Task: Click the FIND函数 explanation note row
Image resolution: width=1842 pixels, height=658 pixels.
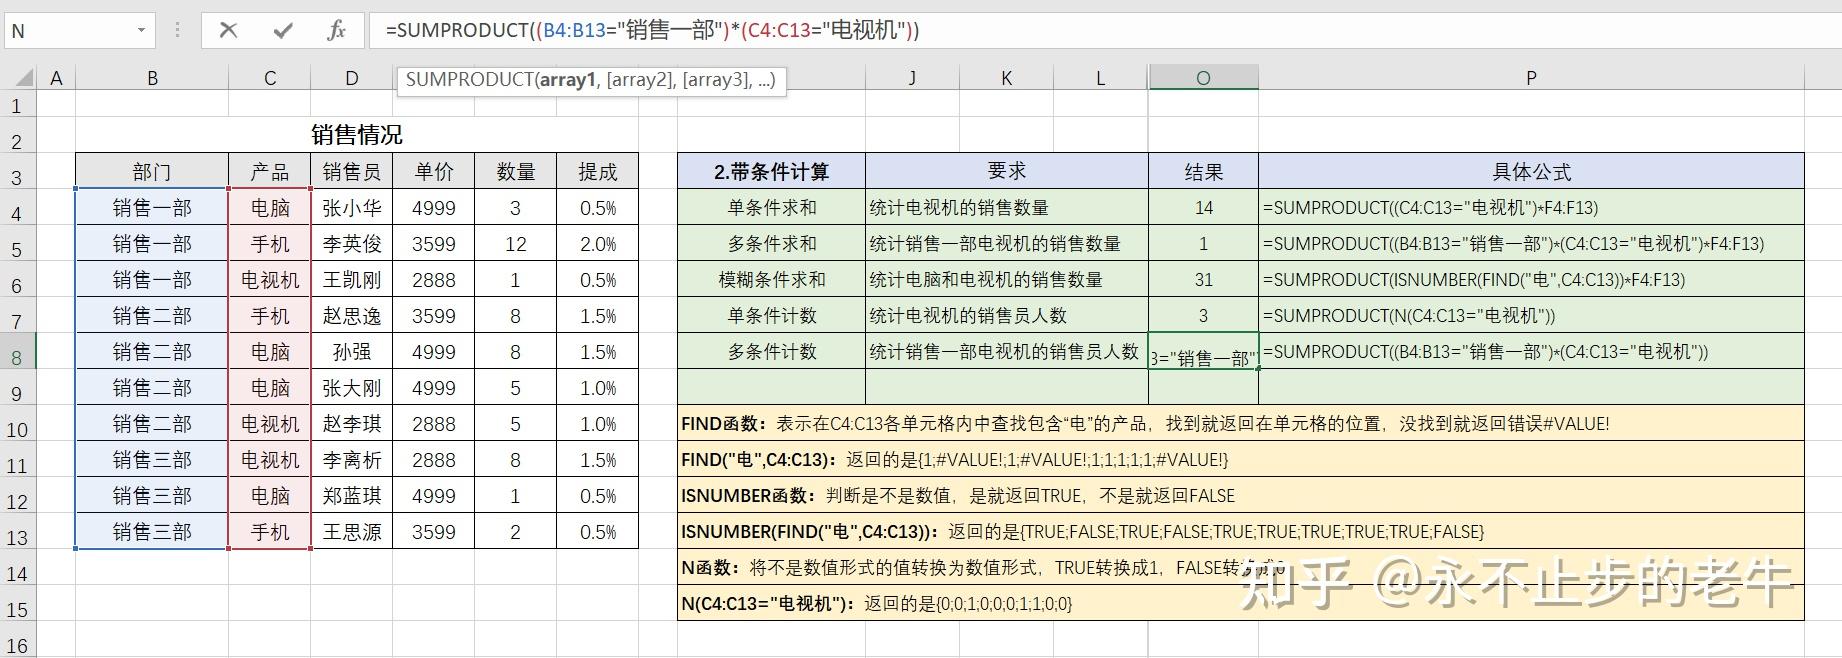Action: coord(1241,424)
